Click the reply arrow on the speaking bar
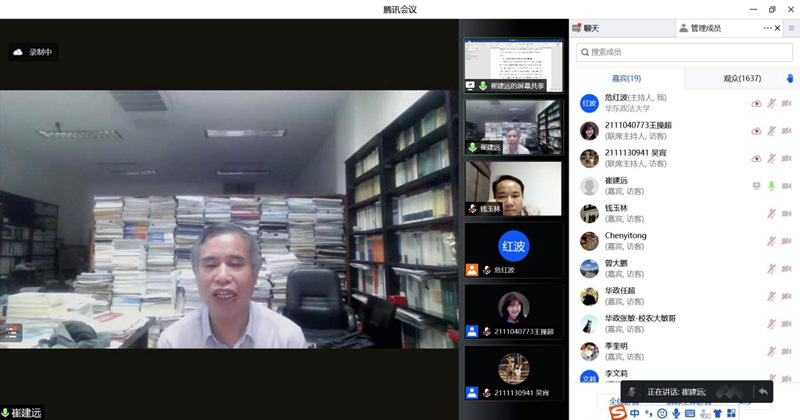Viewport: 800px width, 420px height. coord(764,391)
